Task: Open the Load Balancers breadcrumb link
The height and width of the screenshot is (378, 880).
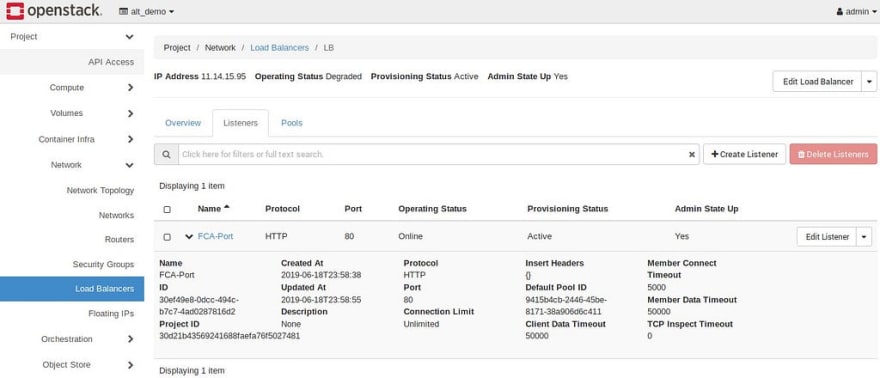Action: [279, 48]
